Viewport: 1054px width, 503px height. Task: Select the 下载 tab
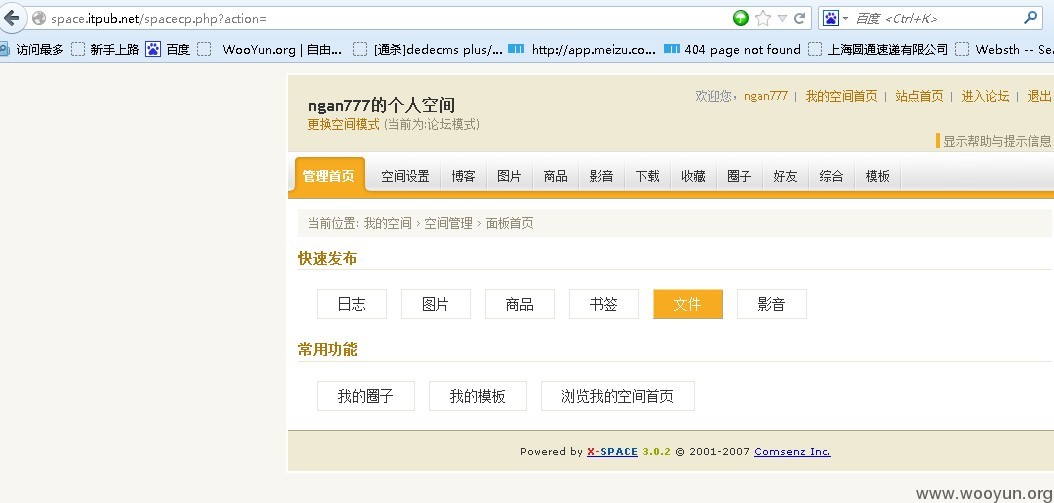647,176
